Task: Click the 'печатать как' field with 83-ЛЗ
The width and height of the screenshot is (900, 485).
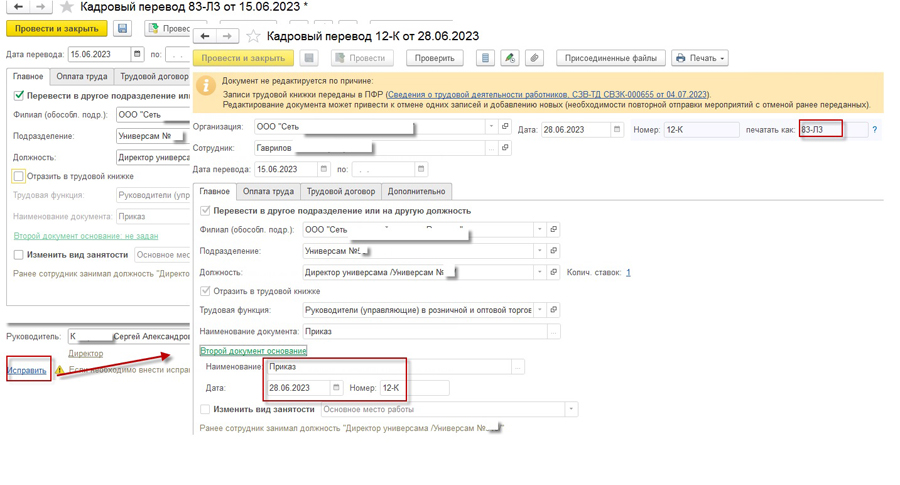Action: coord(820,130)
